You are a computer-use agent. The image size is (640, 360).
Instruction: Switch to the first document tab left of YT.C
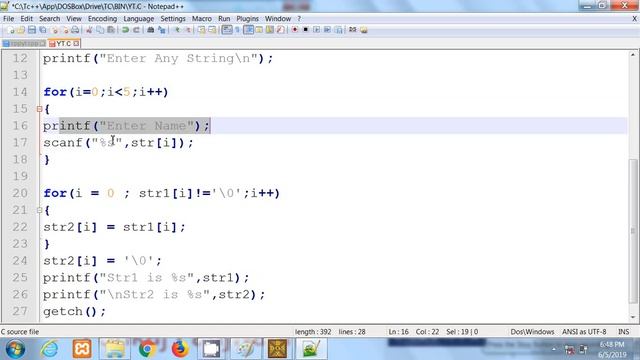click(24, 43)
